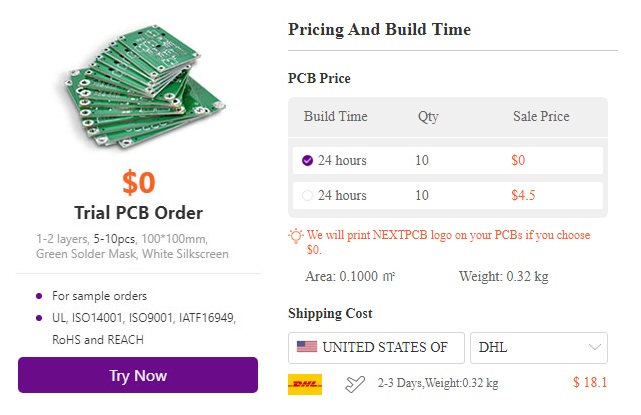Select the $4.5 24 hours build option
This screenshot has height=415, width=641.
308,195
